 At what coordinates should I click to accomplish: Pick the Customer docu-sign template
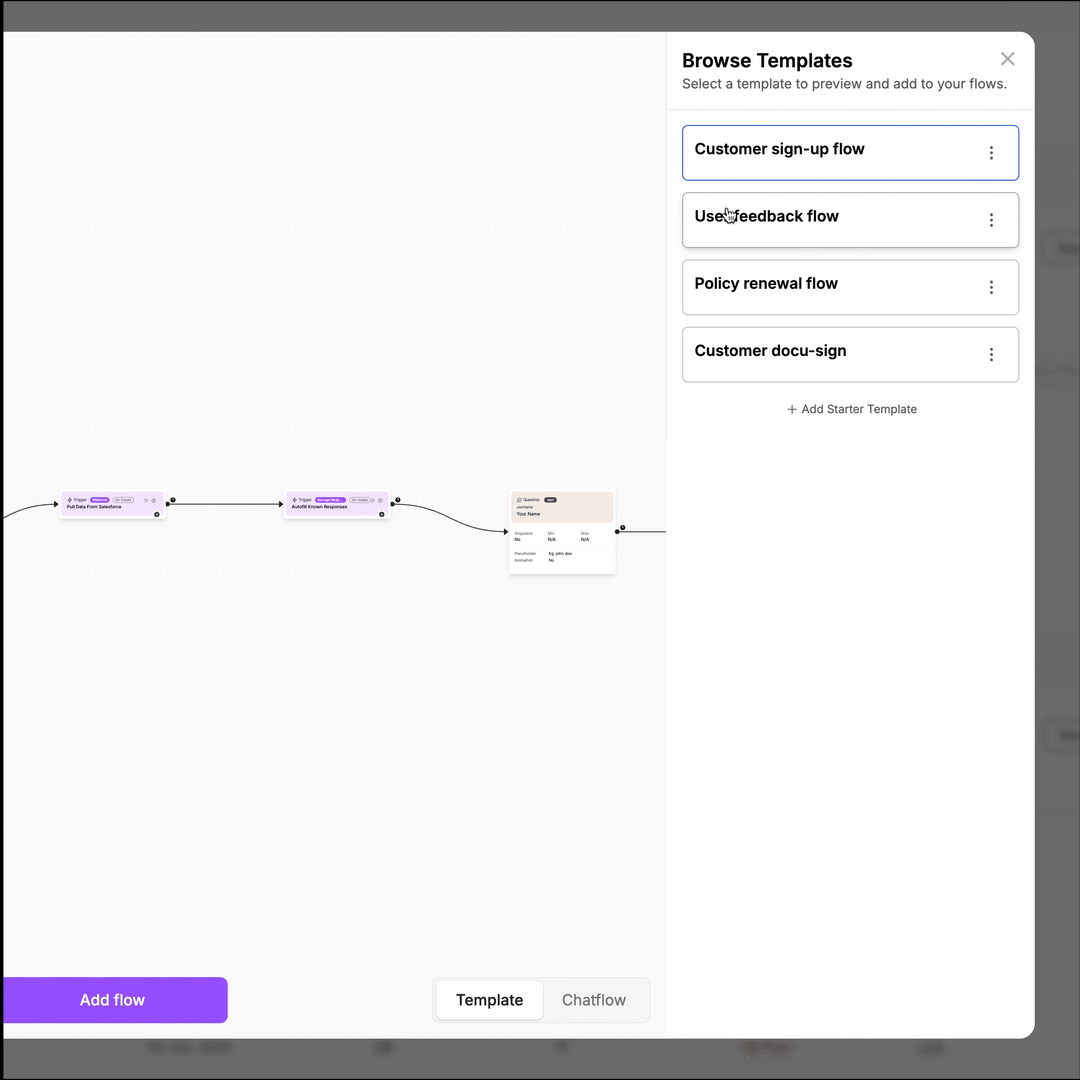(850, 355)
